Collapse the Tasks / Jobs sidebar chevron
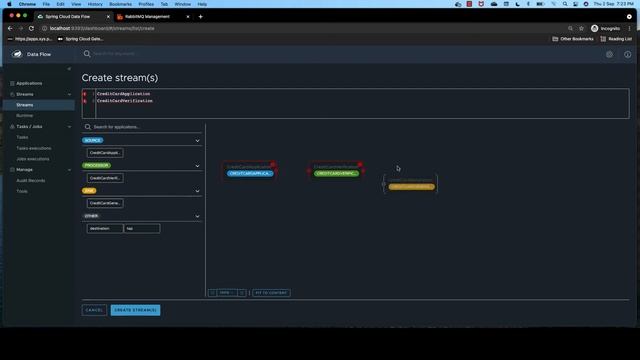The width and height of the screenshot is (640, 360). click(x=69, y=127)
